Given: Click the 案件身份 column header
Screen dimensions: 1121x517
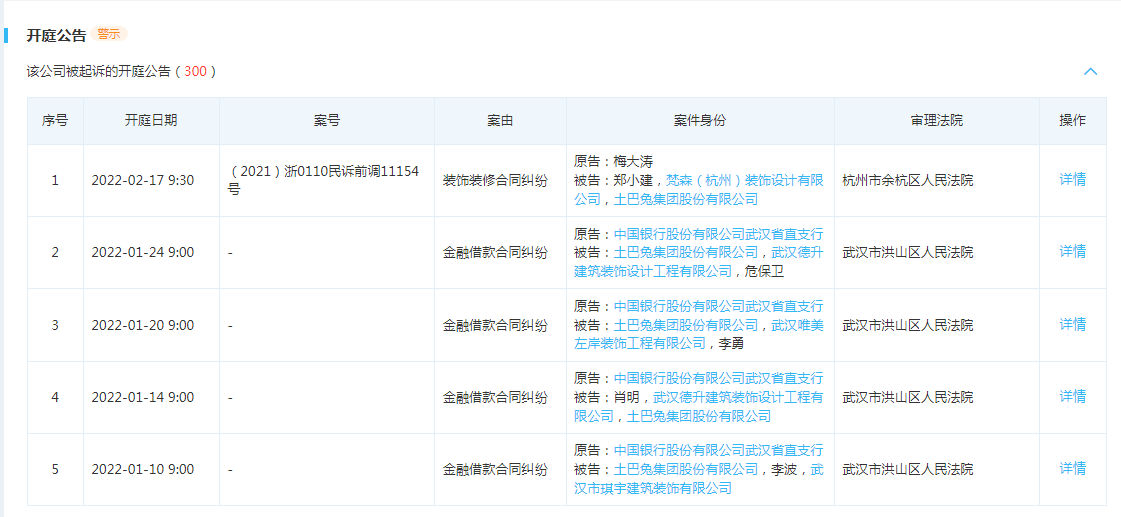Looking at the screenshot, I should (x=700, y=121).
